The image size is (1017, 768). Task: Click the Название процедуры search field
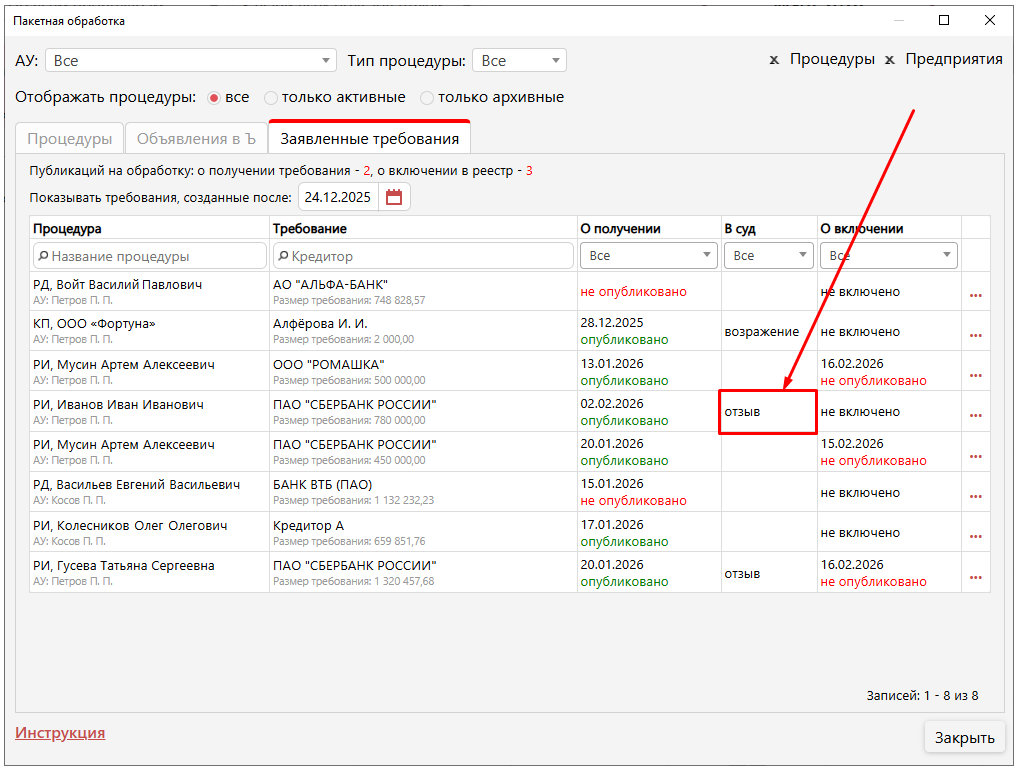pyautogui.click(x=150, y=256)
